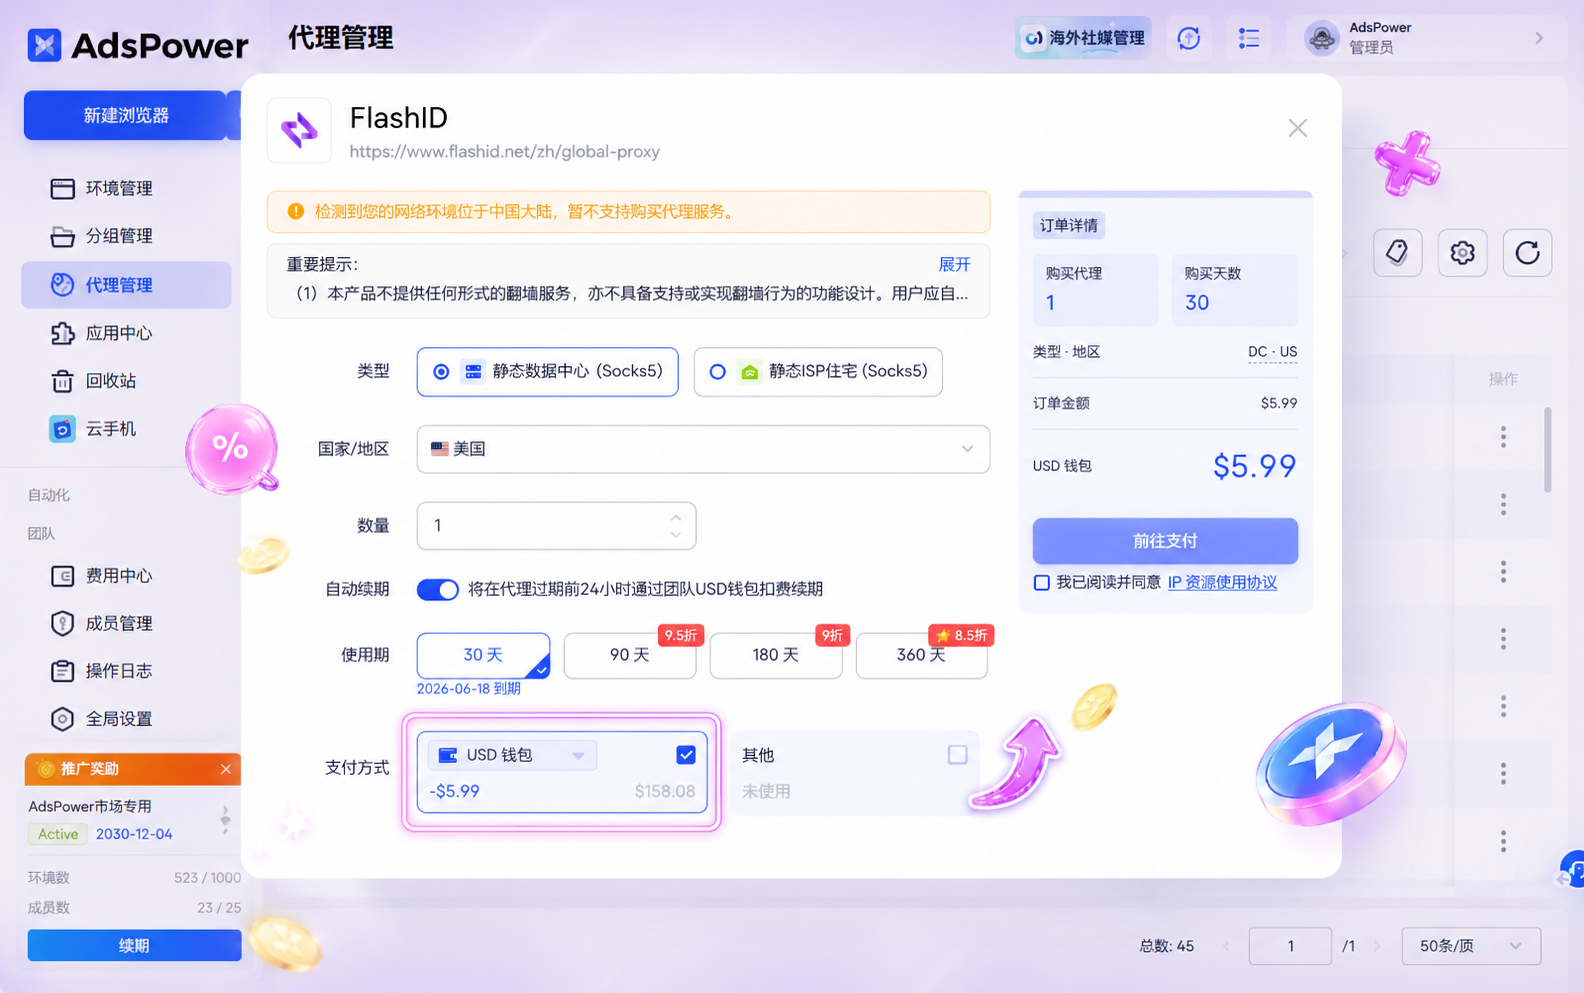
Task: Decrease quantity with the down stepper arrow
Action: [676, 535]
